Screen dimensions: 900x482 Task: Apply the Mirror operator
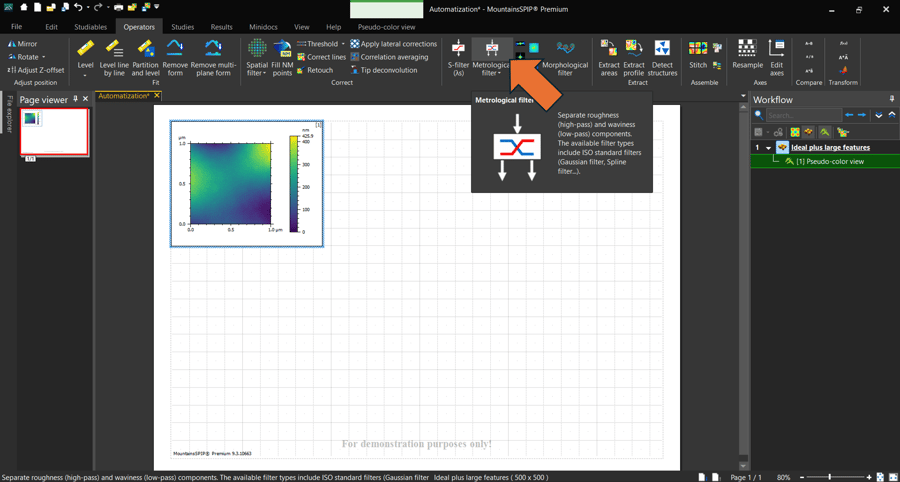tap(23, 44)
